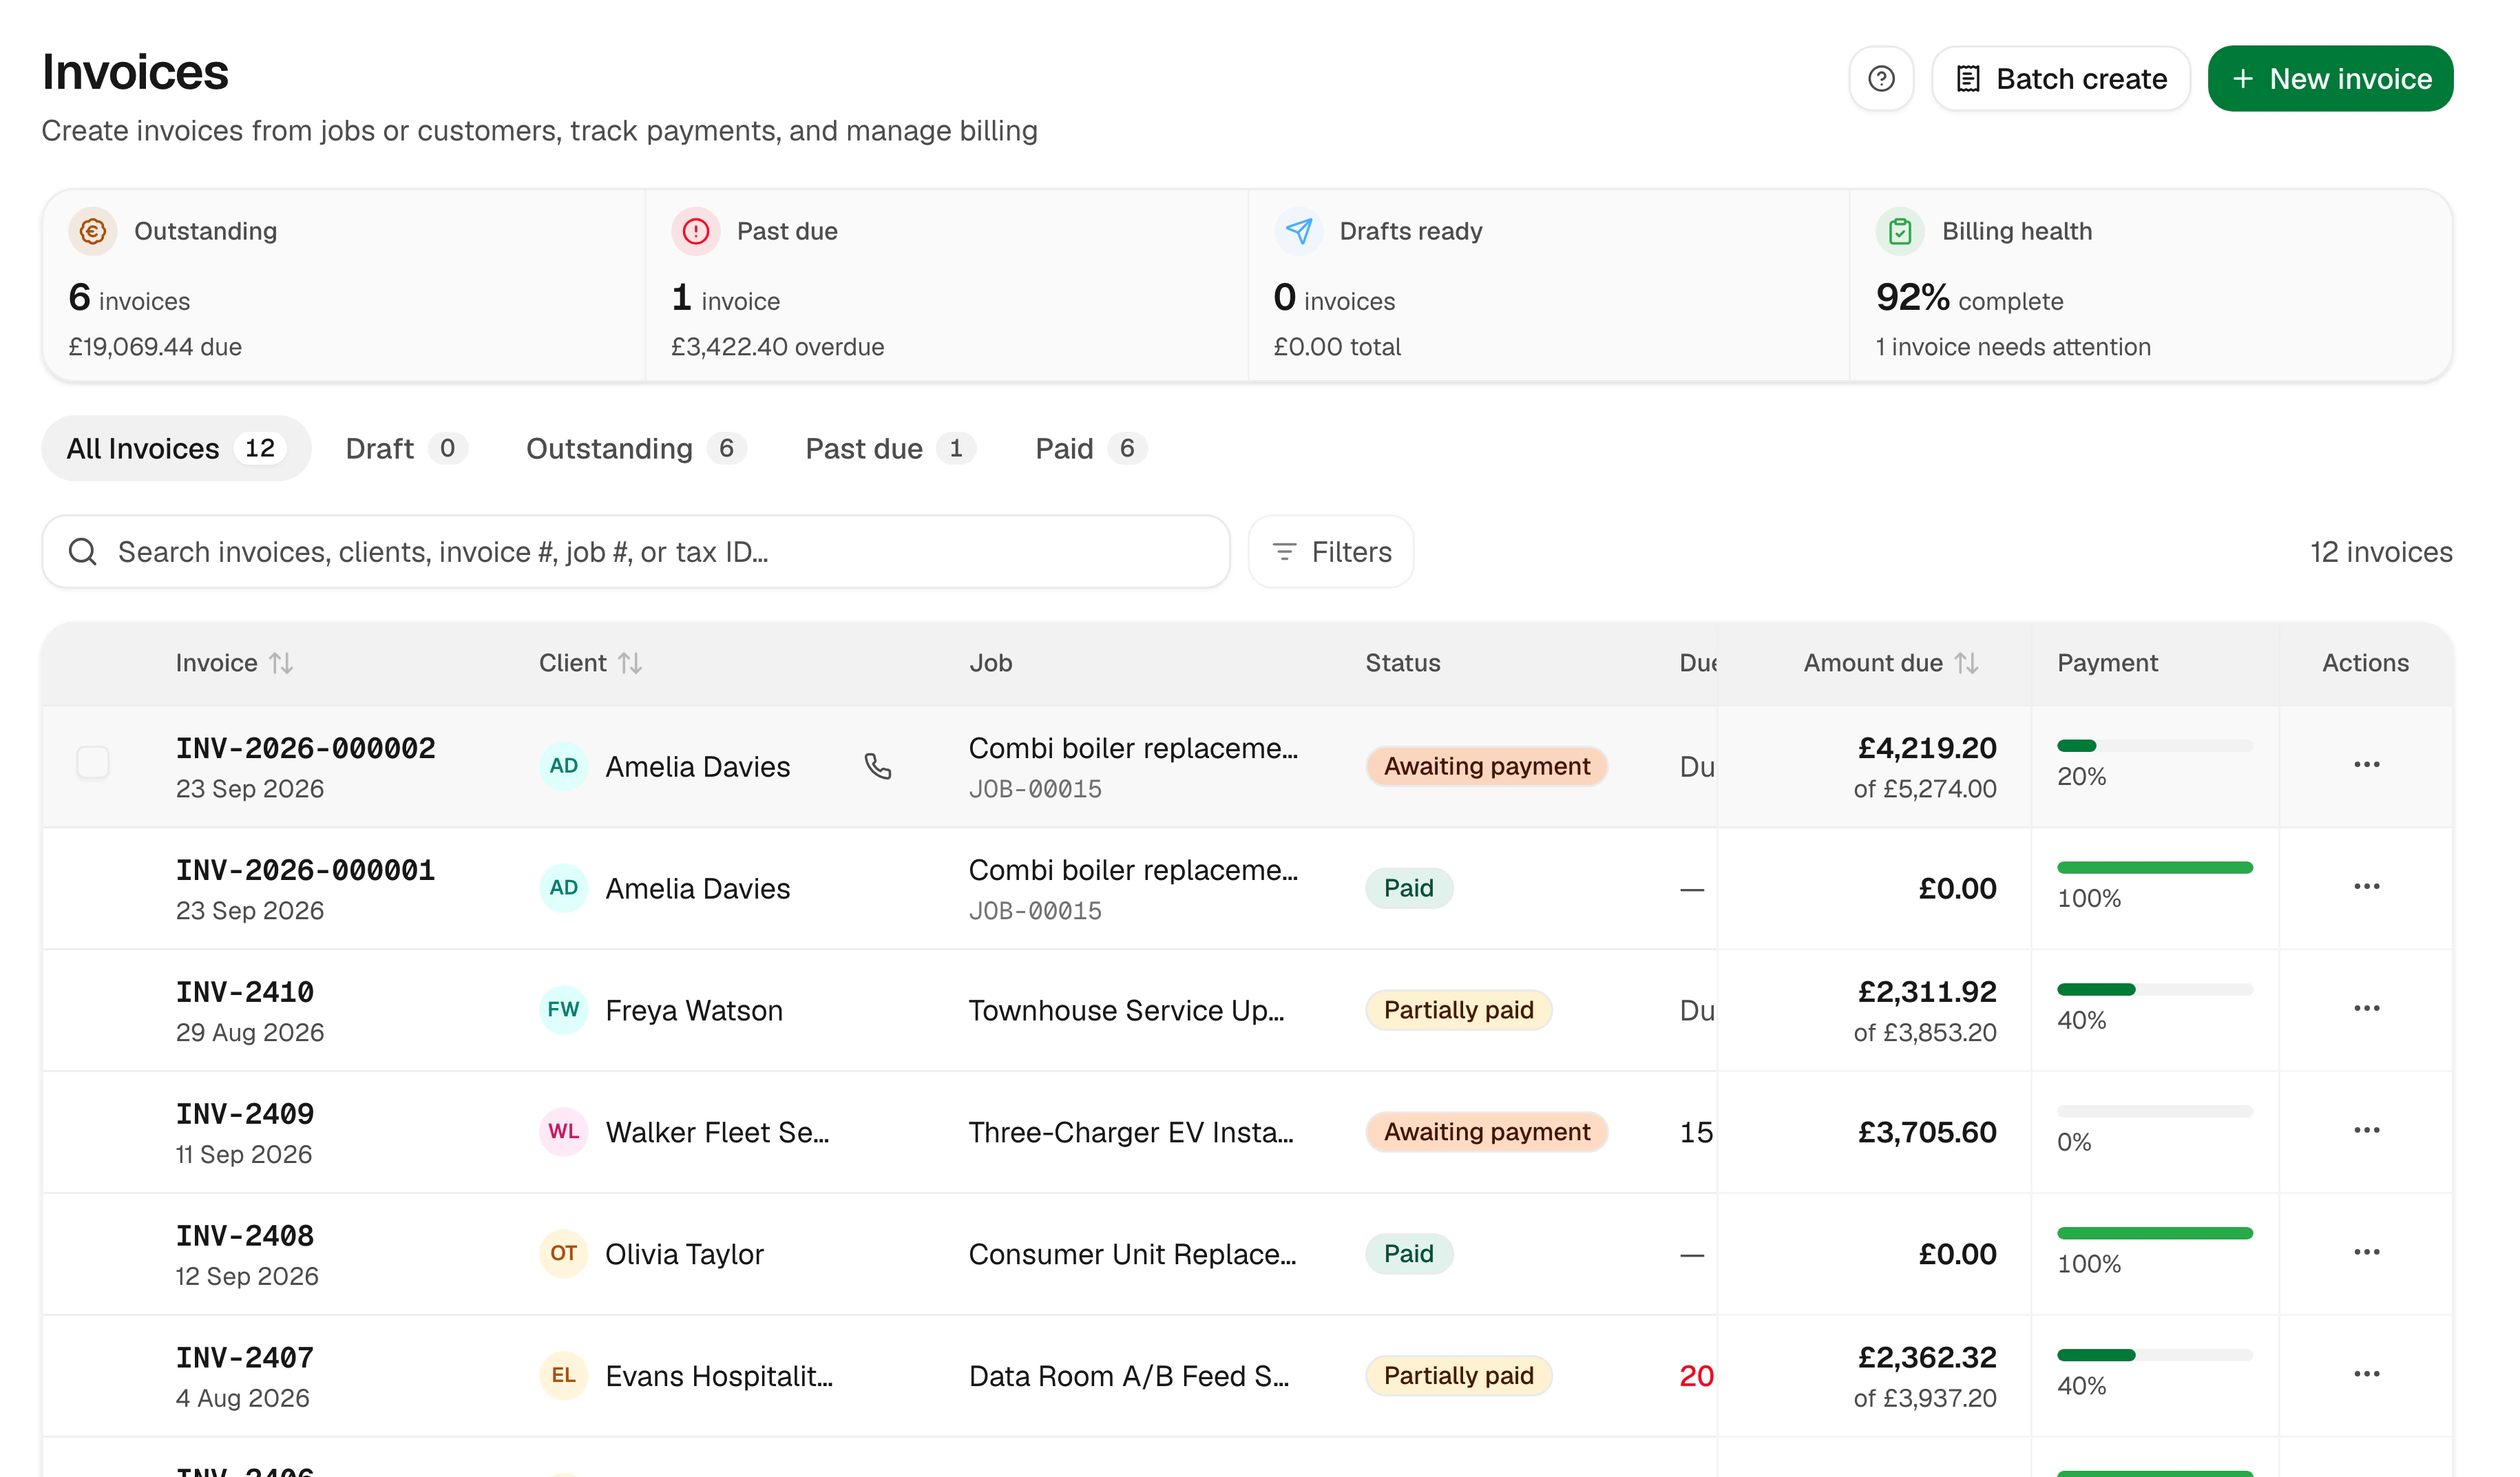Click the AD avatar on INV-2026-000001 row
Image resolution: width=2520 pixels, height=1477 pixels.
563,889
